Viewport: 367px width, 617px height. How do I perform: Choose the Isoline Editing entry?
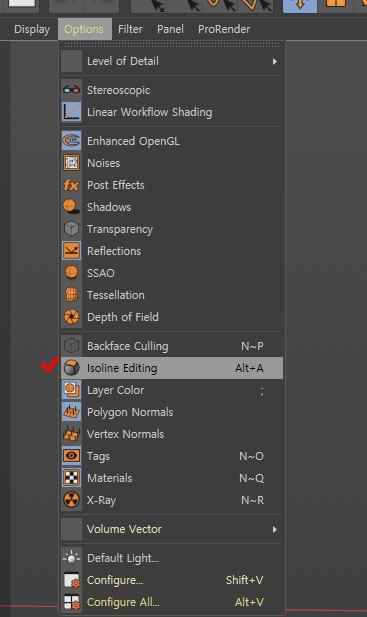(x=172, y=368)
